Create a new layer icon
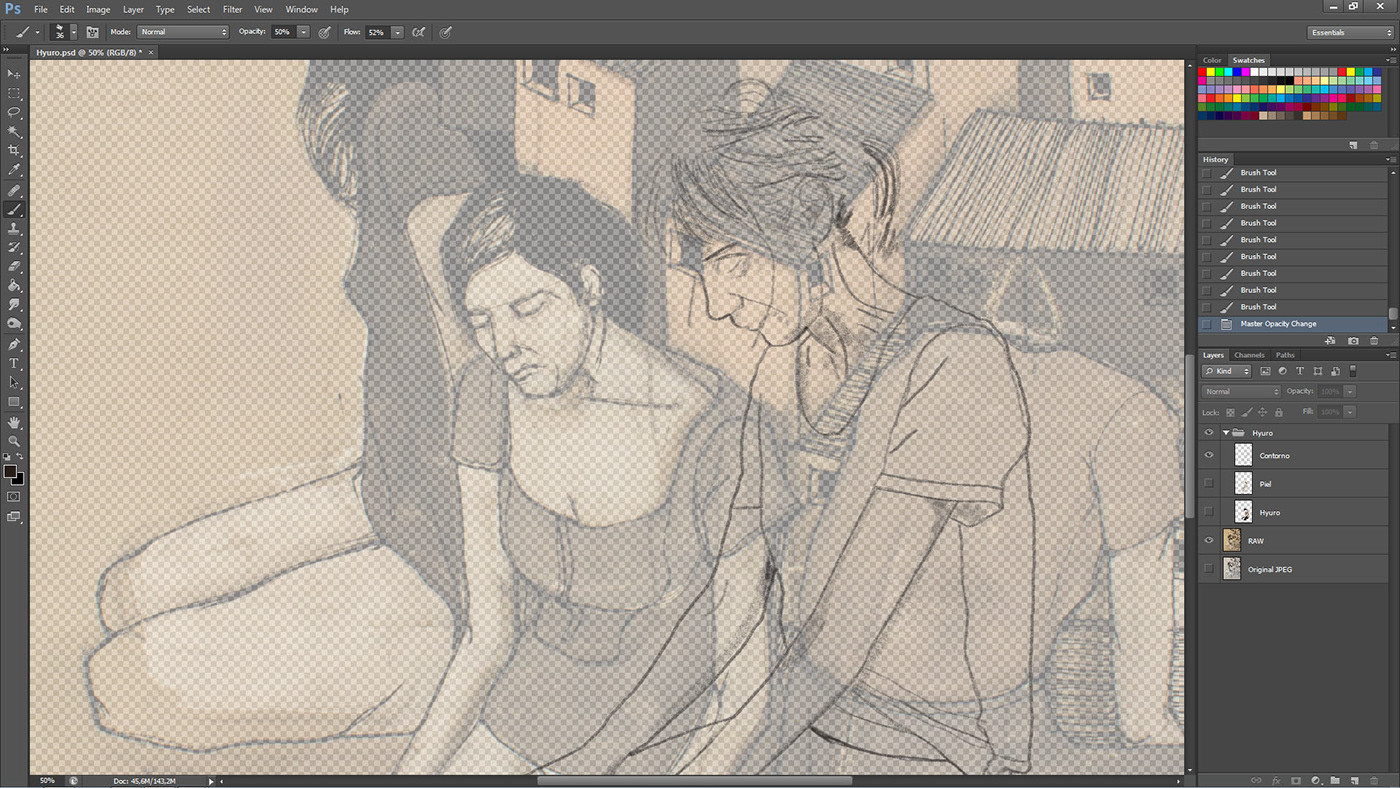The width and height of the screenshot is (1400, 788). [x=1354, y=780]
